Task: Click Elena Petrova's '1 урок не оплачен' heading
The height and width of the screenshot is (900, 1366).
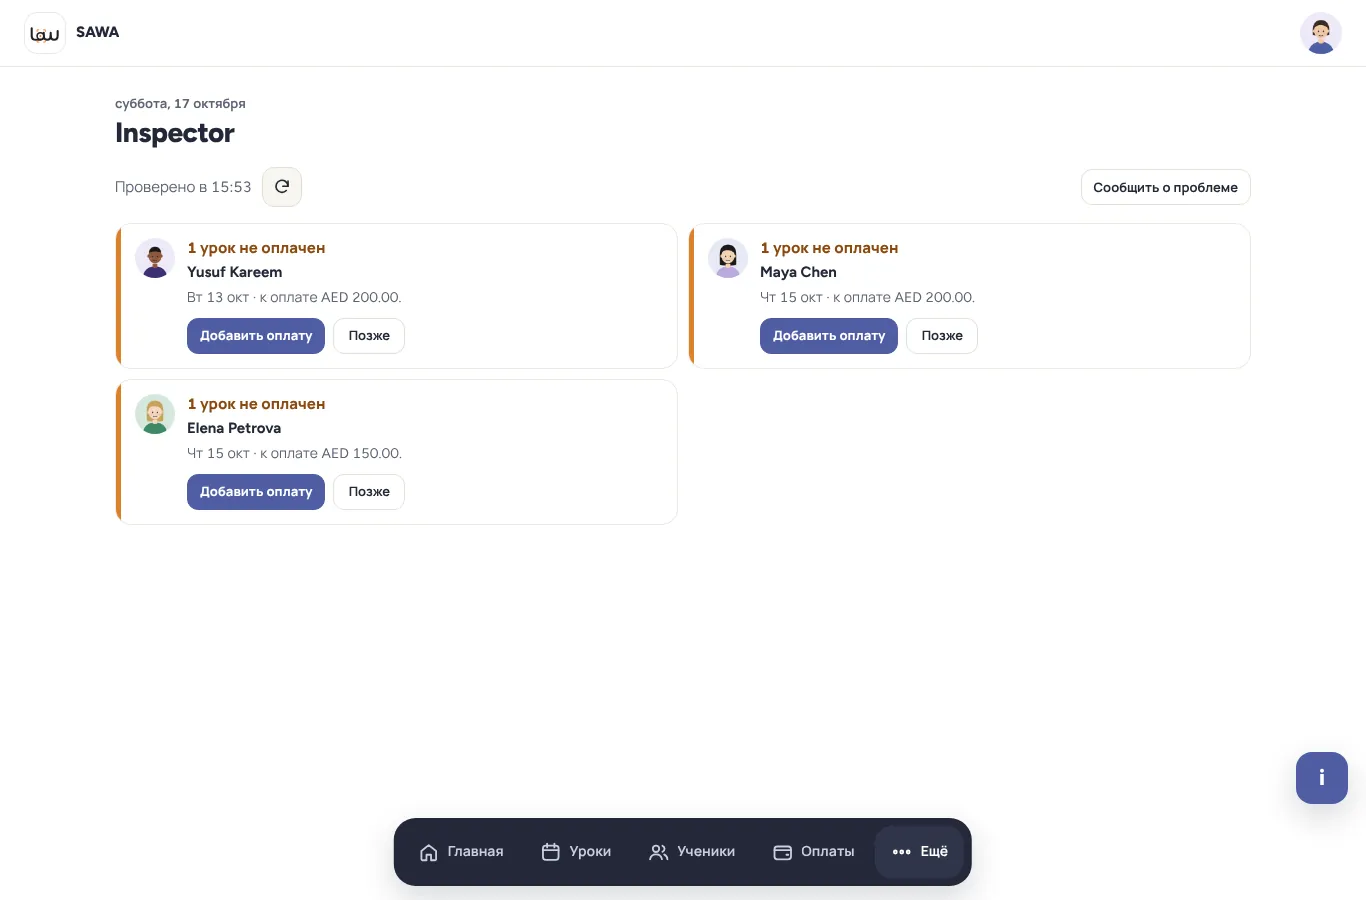Action: pyautogui.click(x=256, y=404)
